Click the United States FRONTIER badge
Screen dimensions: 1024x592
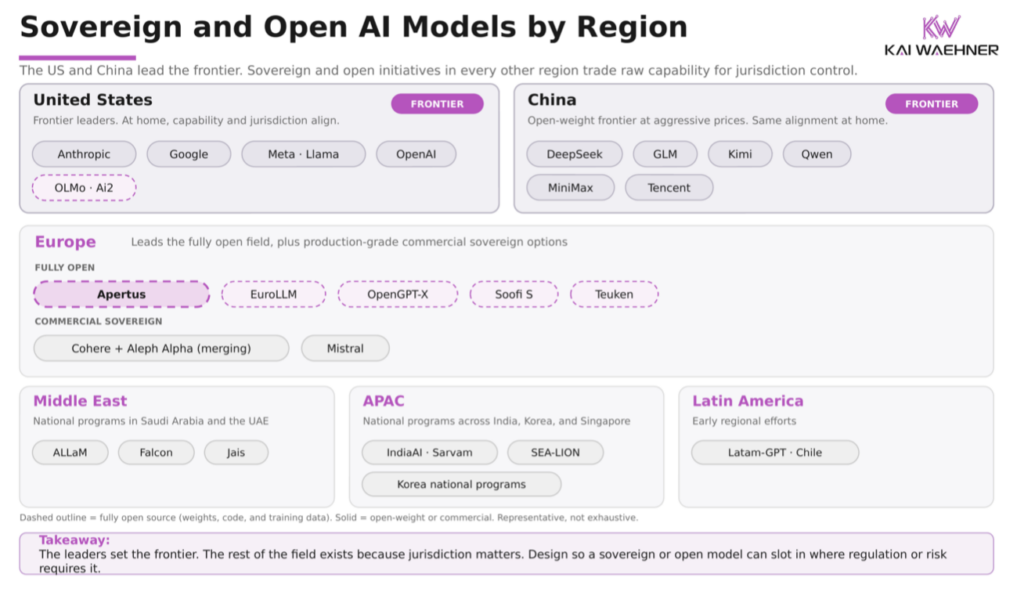[x=438, y=104]
